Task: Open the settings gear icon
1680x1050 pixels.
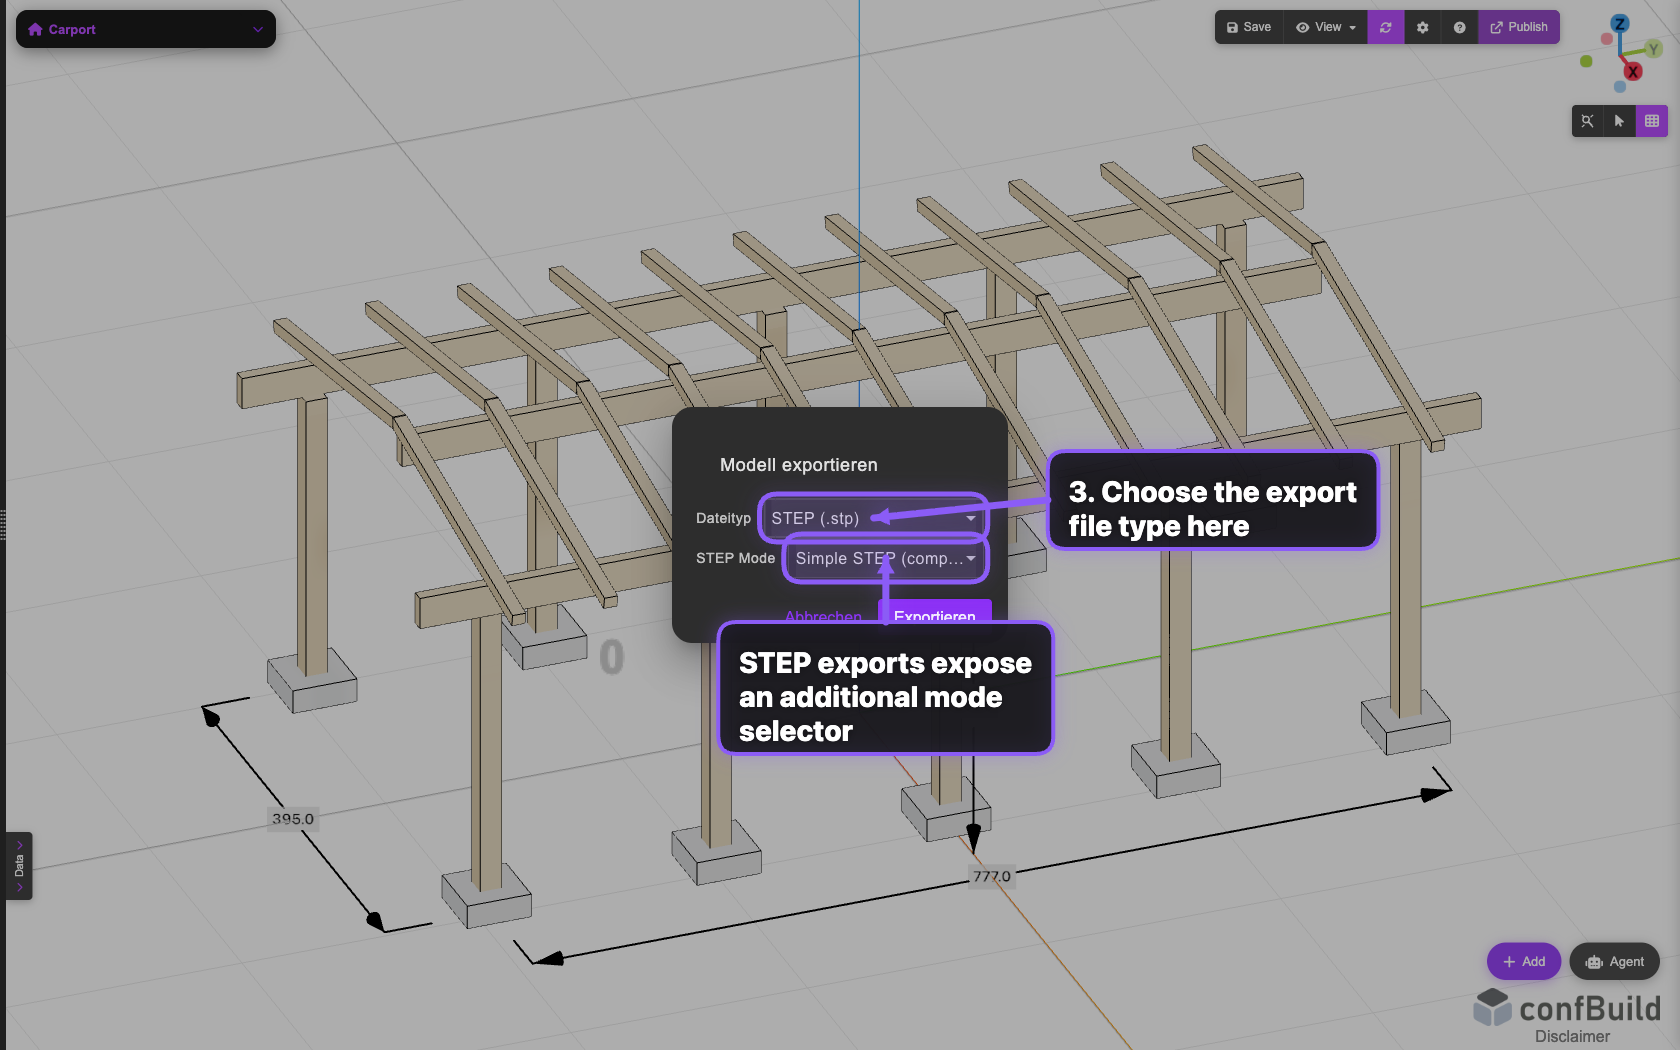Action: click(x=1422, y=27)
